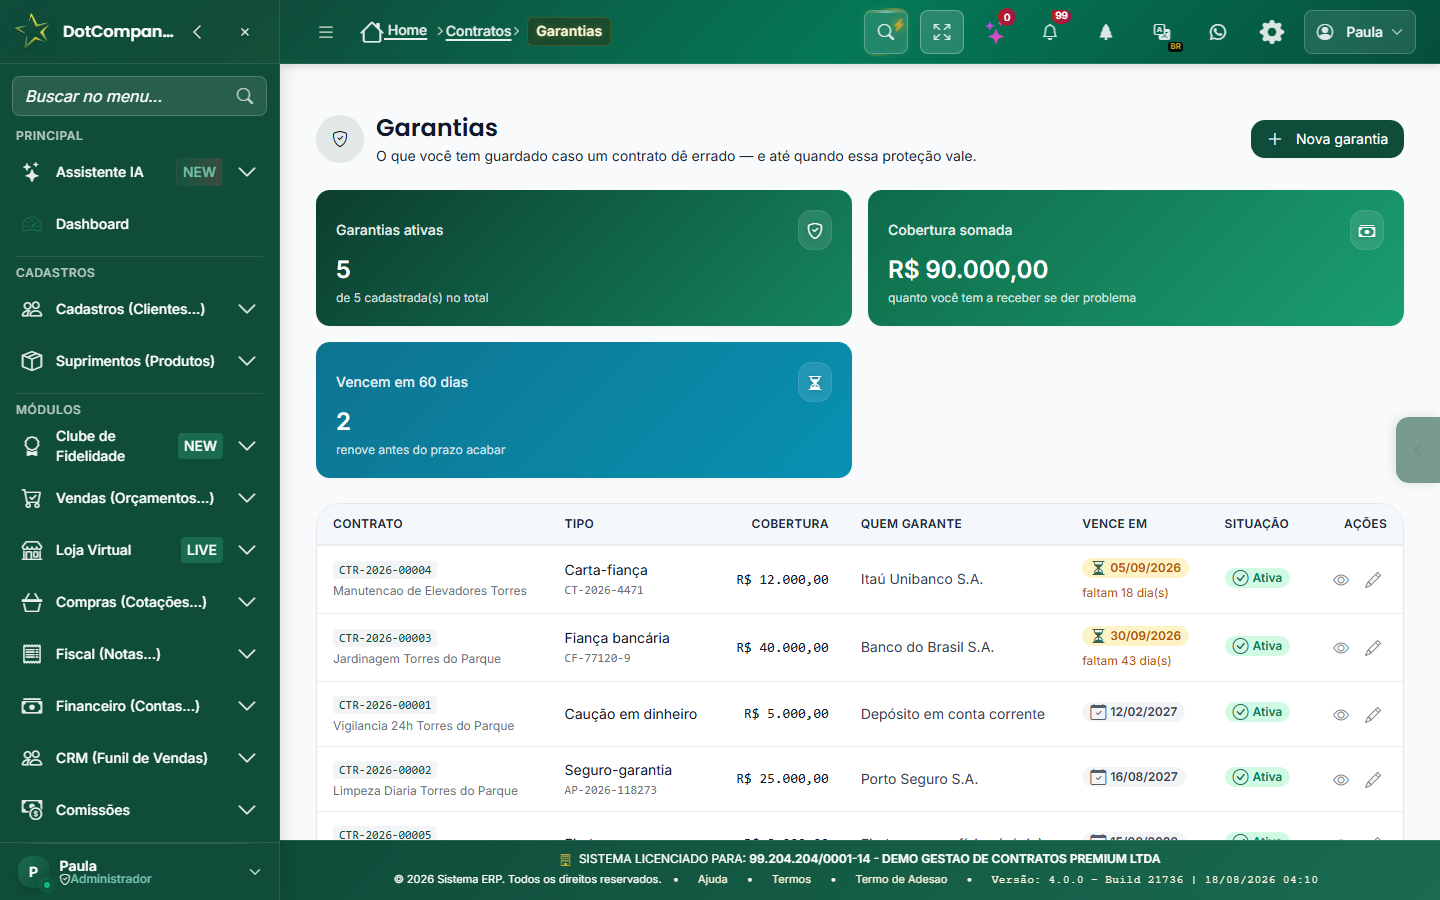Screen dimensions: 1440x900
Task: Edit guarantee CTR-2026-00003 pencil icon
Action: coord(1373,648)
